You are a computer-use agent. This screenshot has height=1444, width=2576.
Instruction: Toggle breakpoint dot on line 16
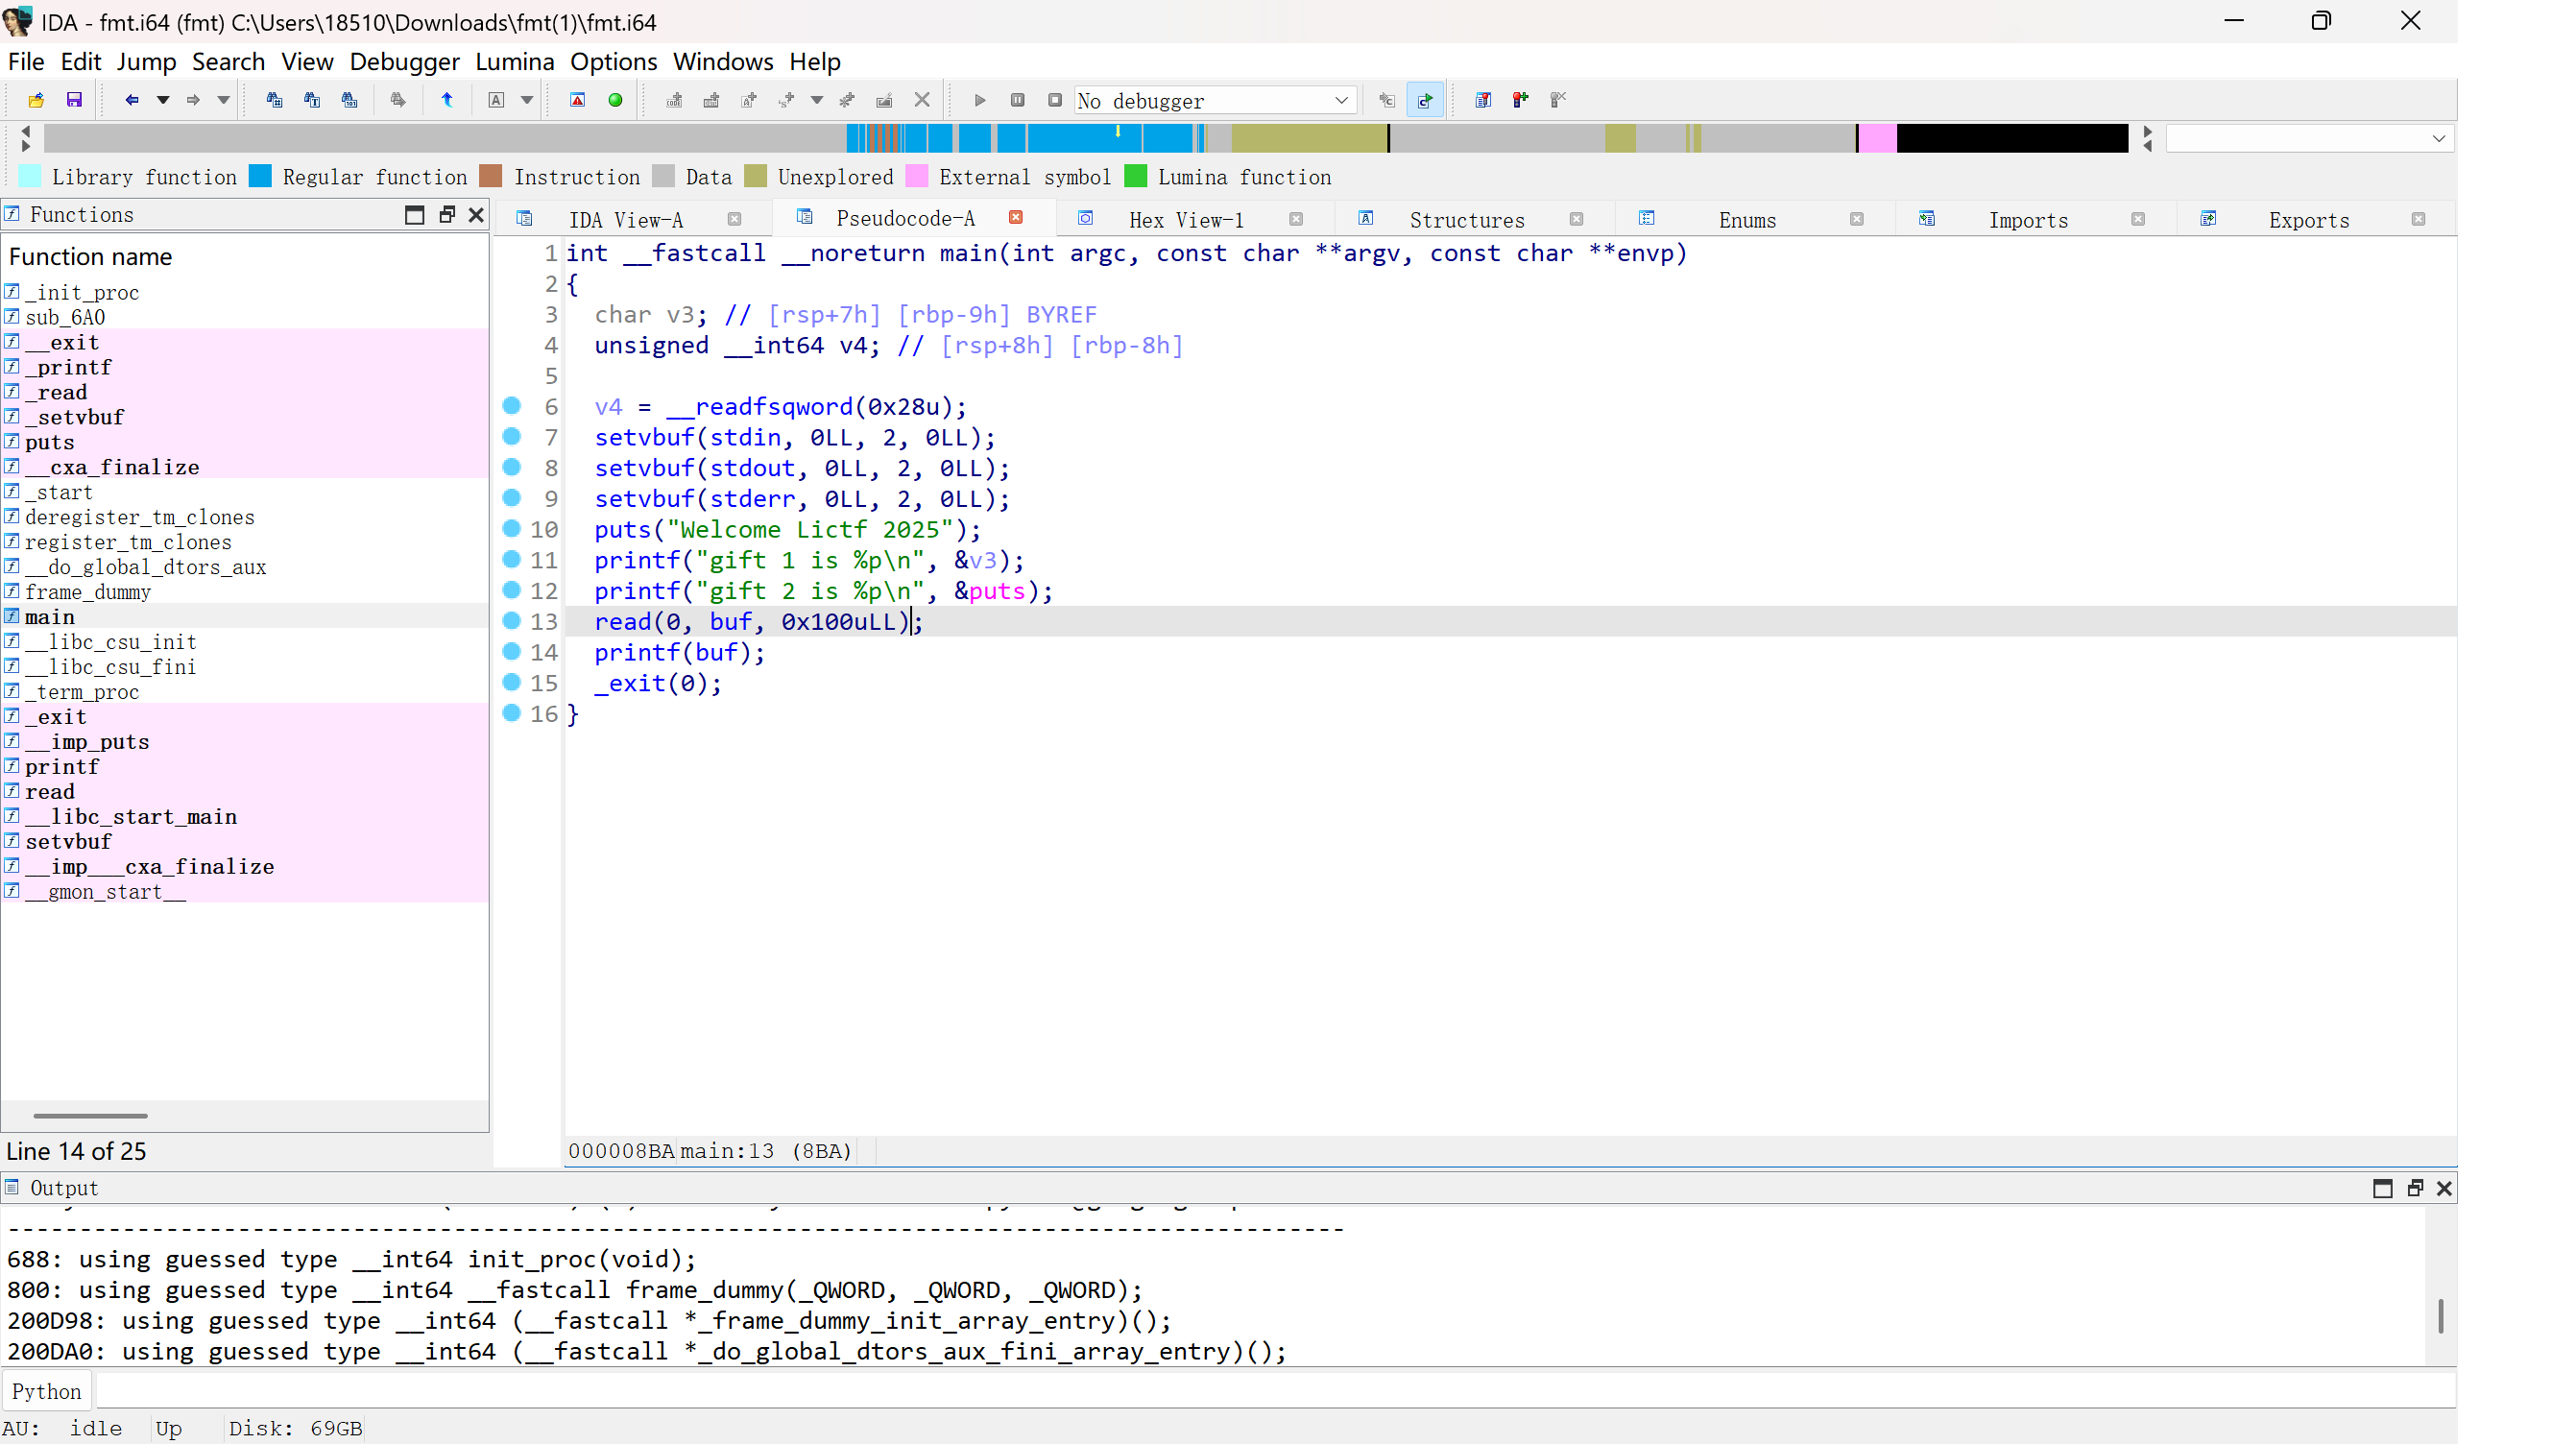[512, 713]
